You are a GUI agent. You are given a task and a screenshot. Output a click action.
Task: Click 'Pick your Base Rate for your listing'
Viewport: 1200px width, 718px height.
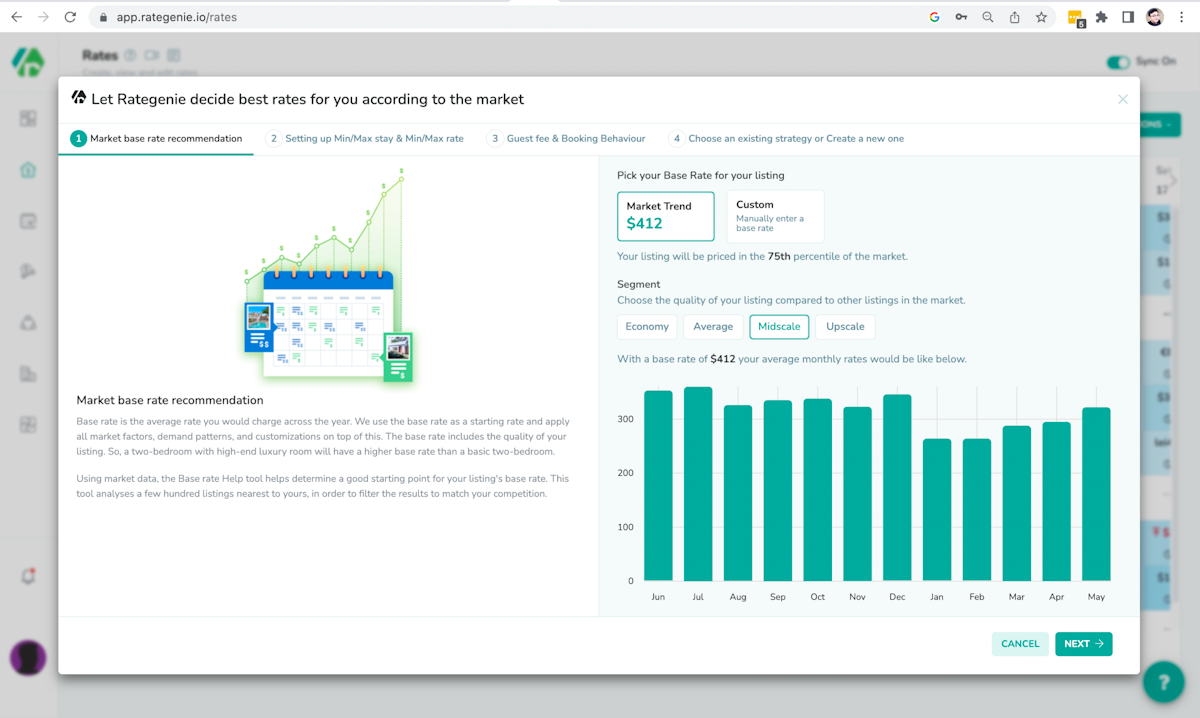tap(701, 176)
